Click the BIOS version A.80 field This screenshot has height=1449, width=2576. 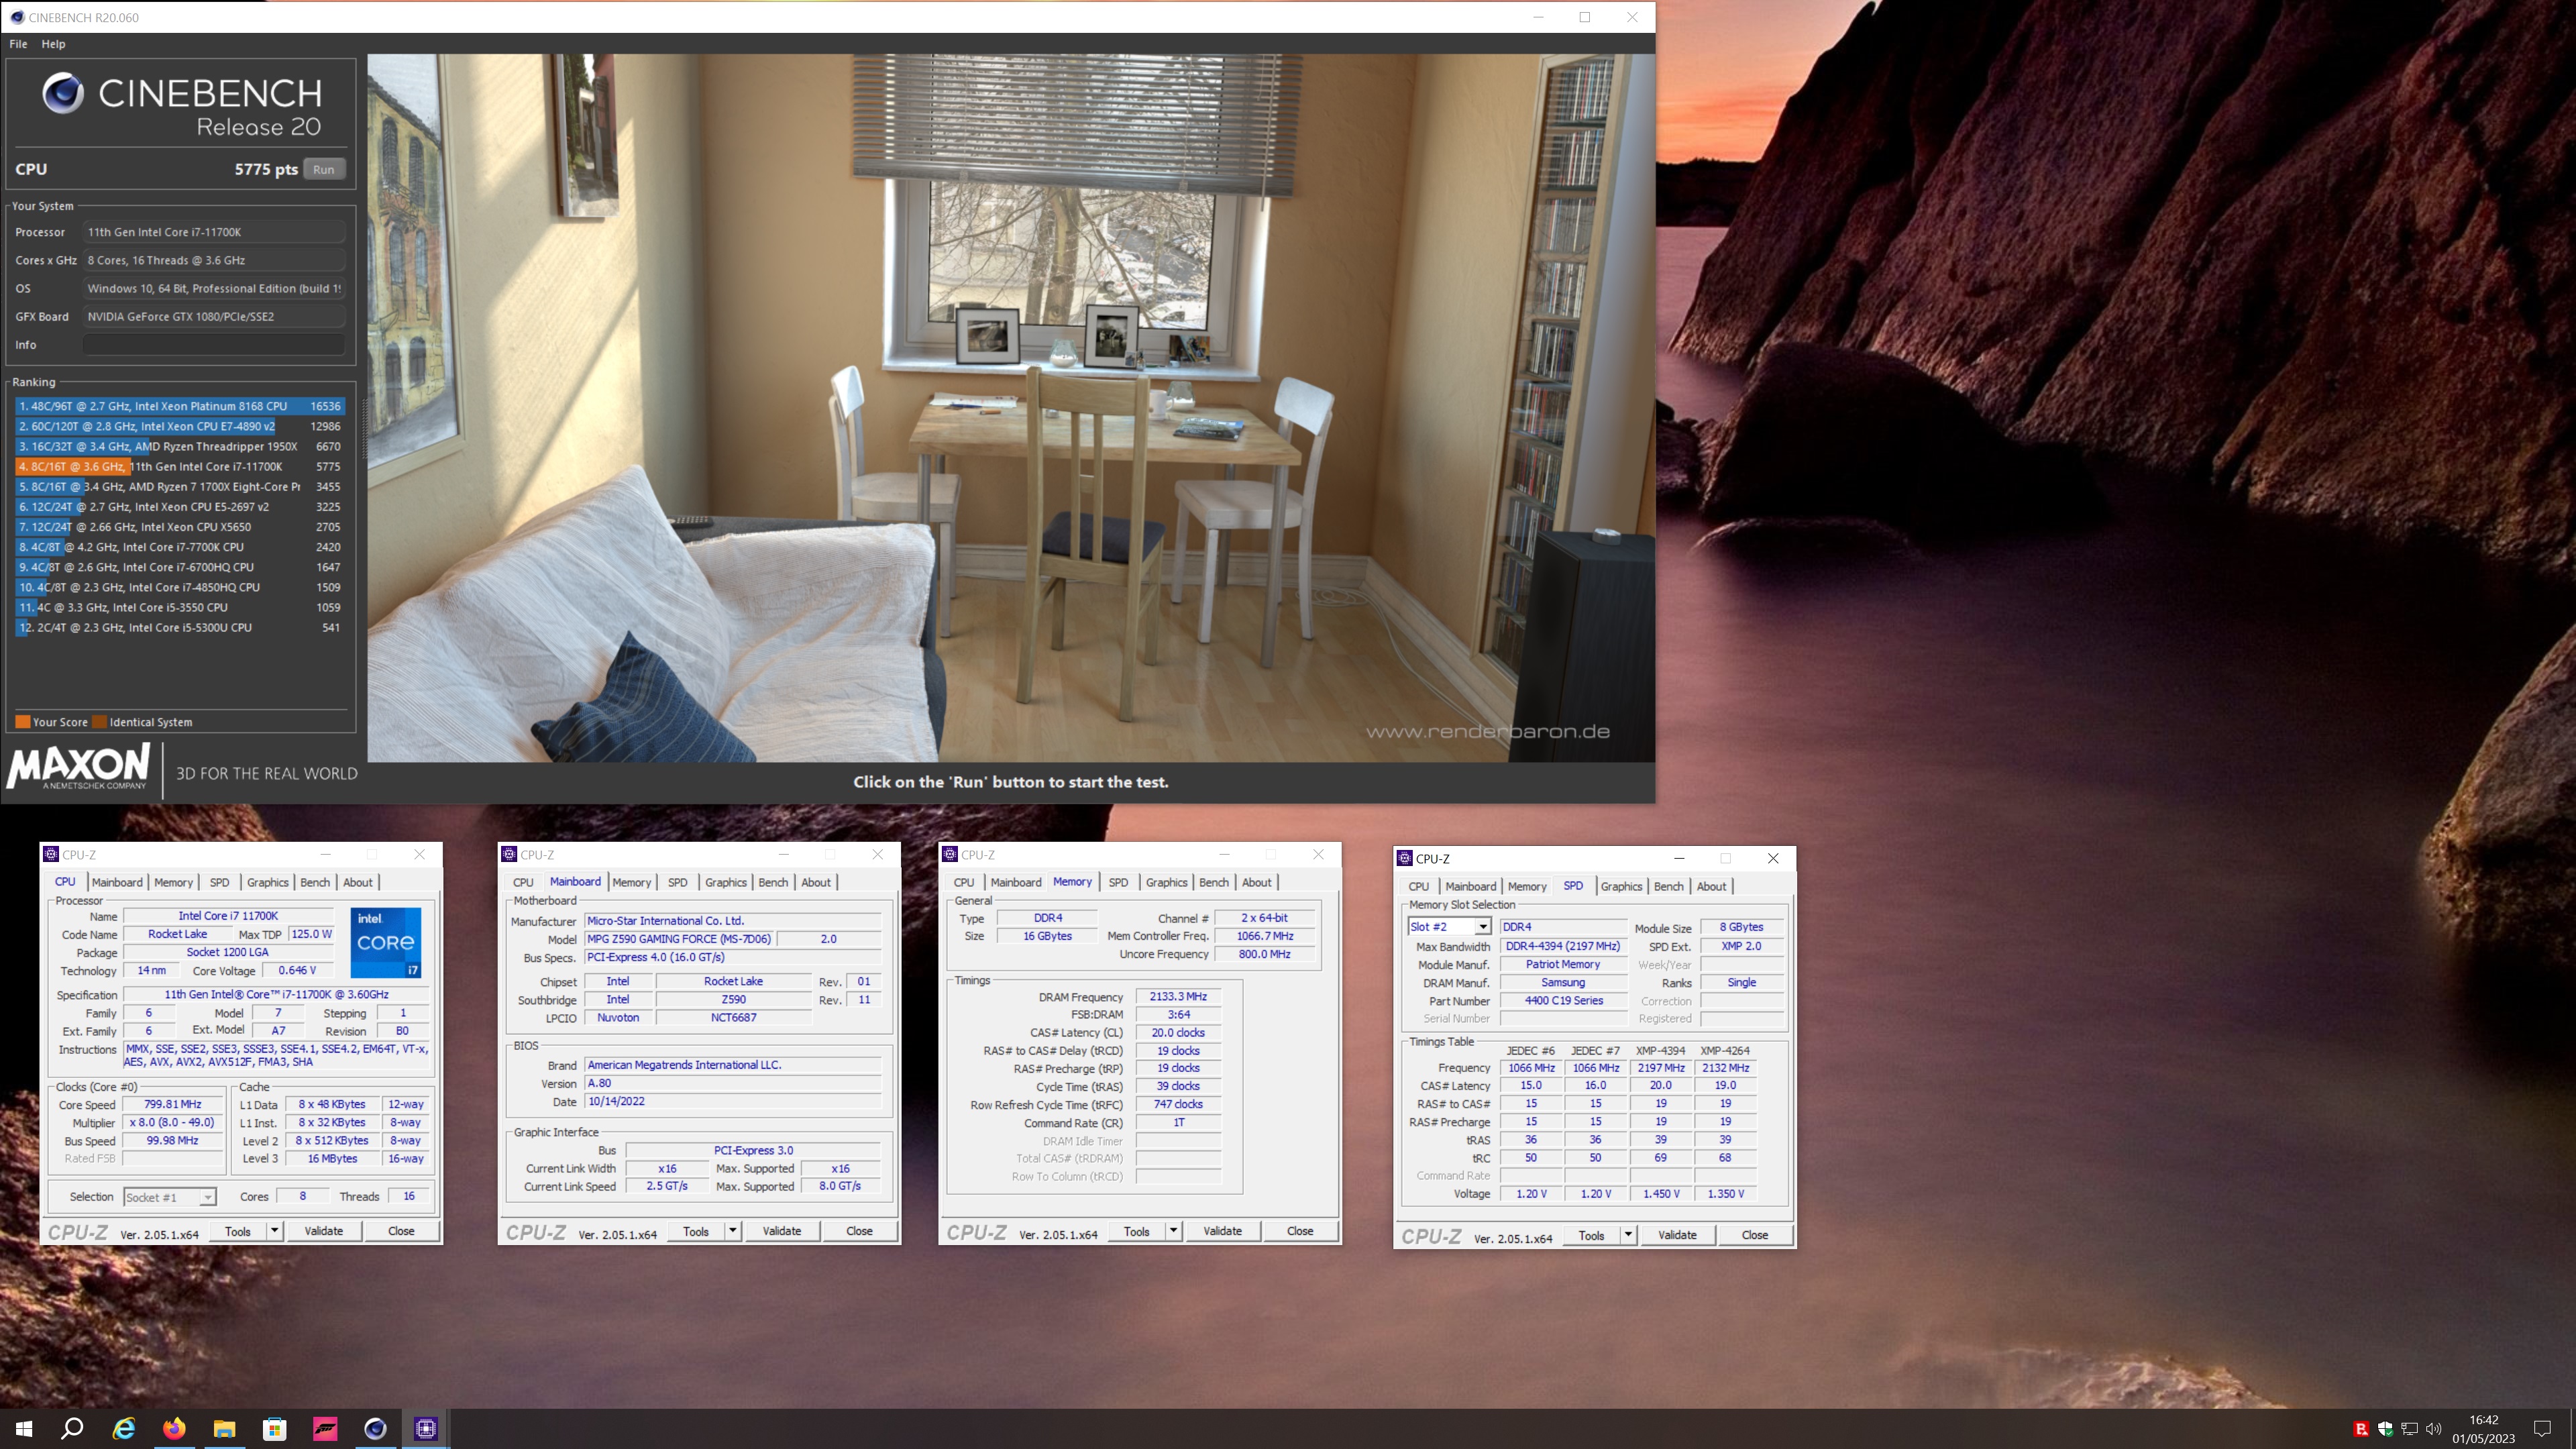(733, 1083)
